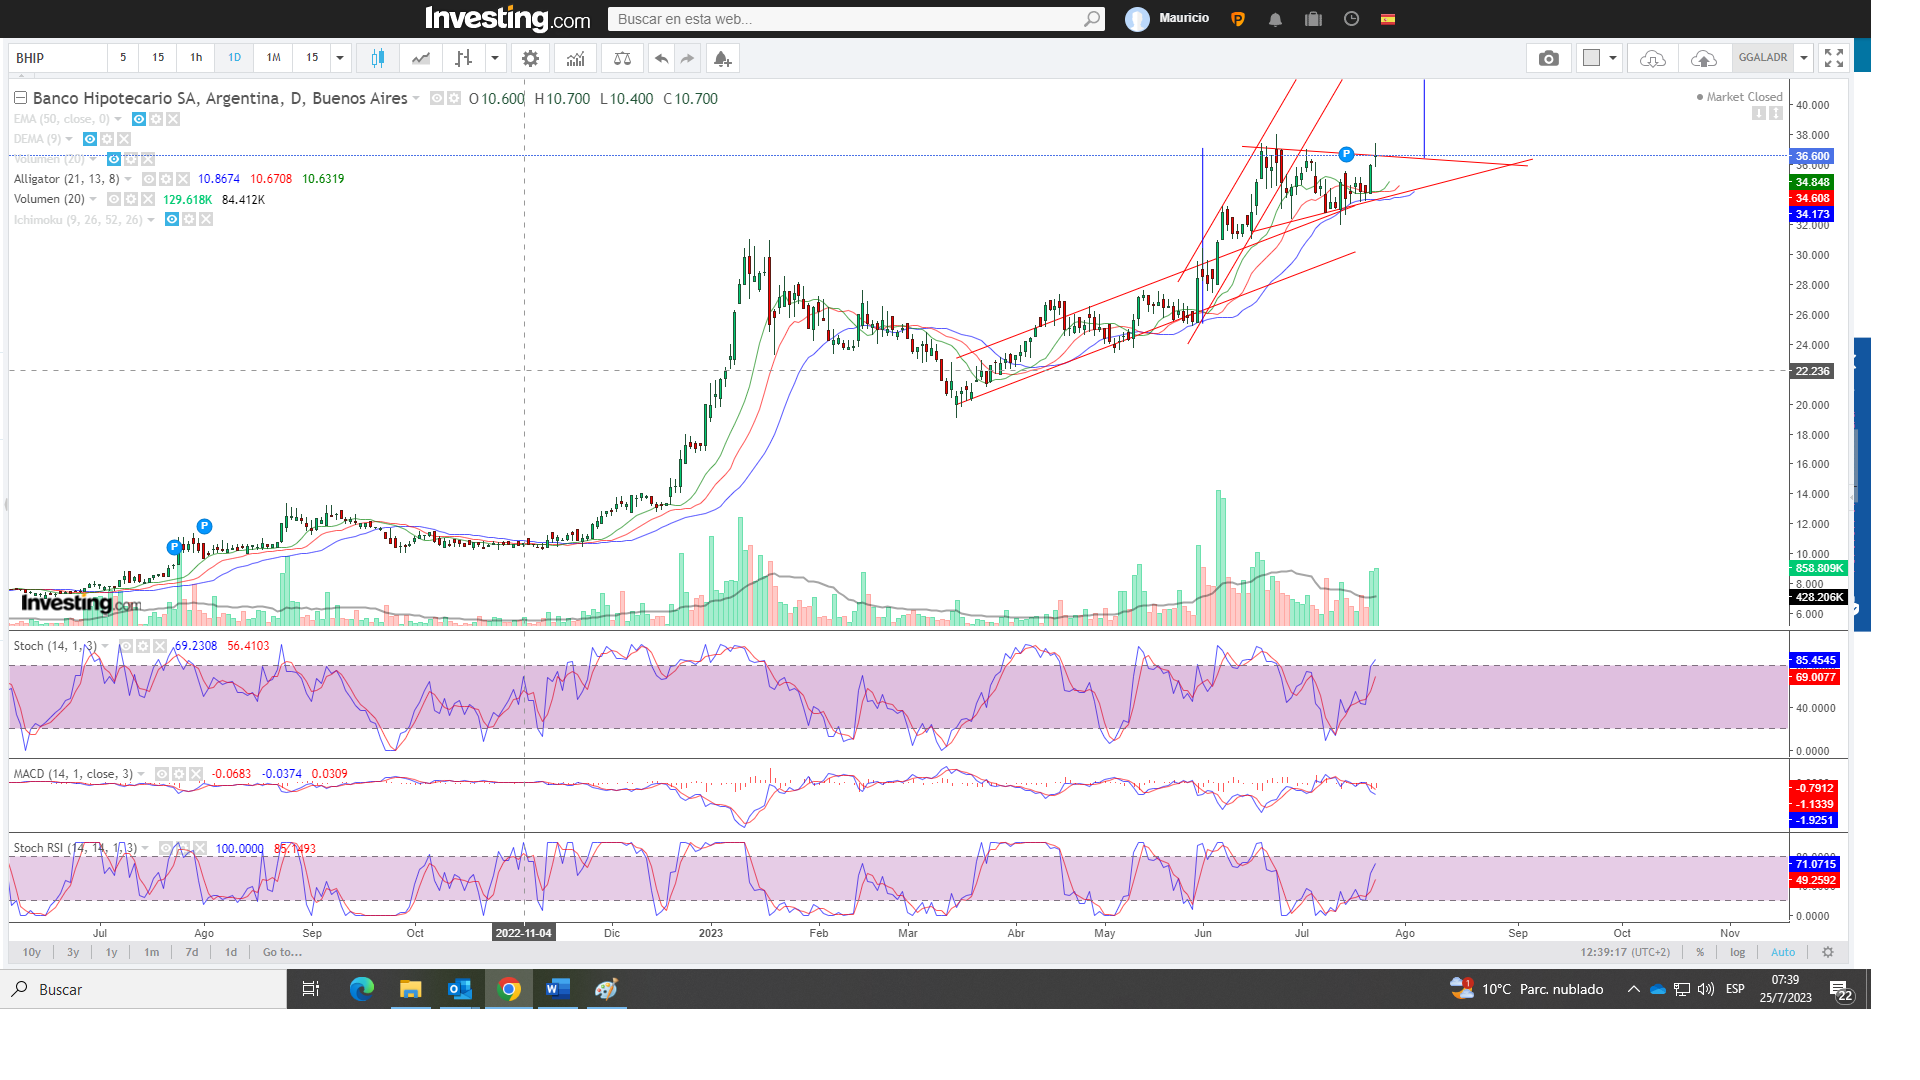1920x1080 pixels.
Task: Click the compare symbols scales icon
Action: (x=622, y=58)
